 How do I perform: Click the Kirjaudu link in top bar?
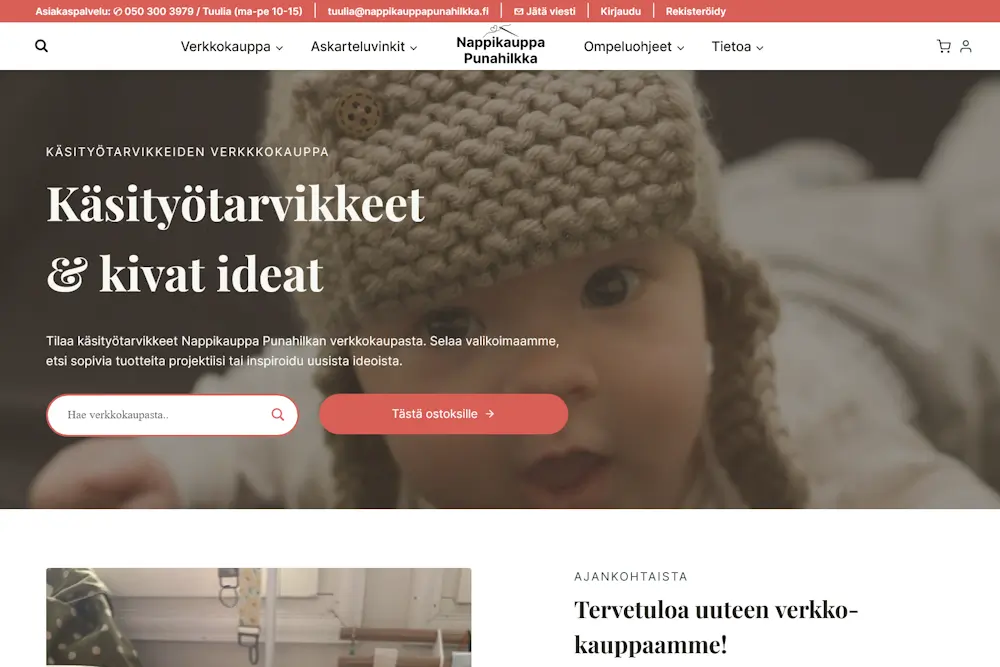tap(621, 11)
